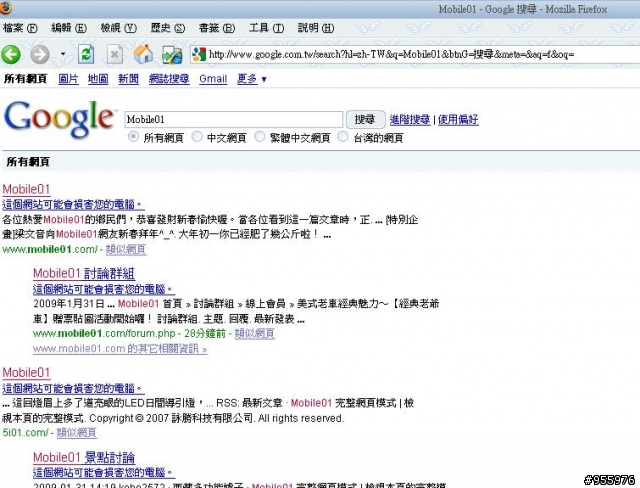Click the malware warning under first Mobile01 result
The width and height of the screenshot is (640, 488).
(x=73, y=204)
